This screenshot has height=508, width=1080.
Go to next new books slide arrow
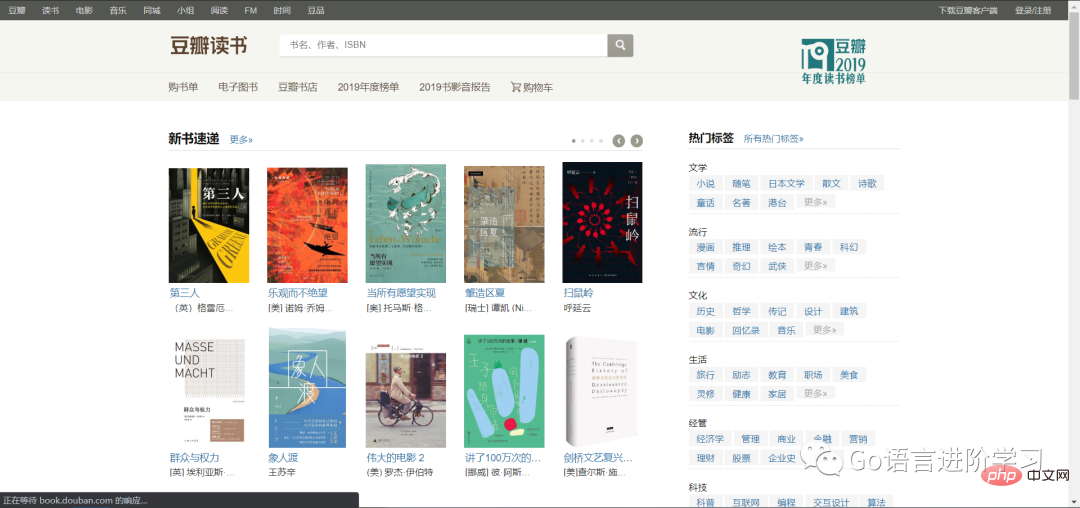tap(637, 141)
